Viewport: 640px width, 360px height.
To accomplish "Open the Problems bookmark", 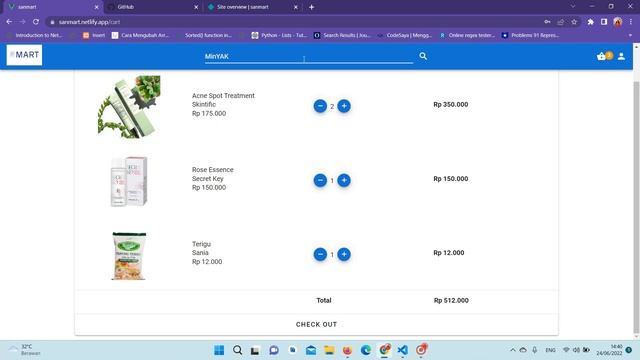I will tap(531, 36).
